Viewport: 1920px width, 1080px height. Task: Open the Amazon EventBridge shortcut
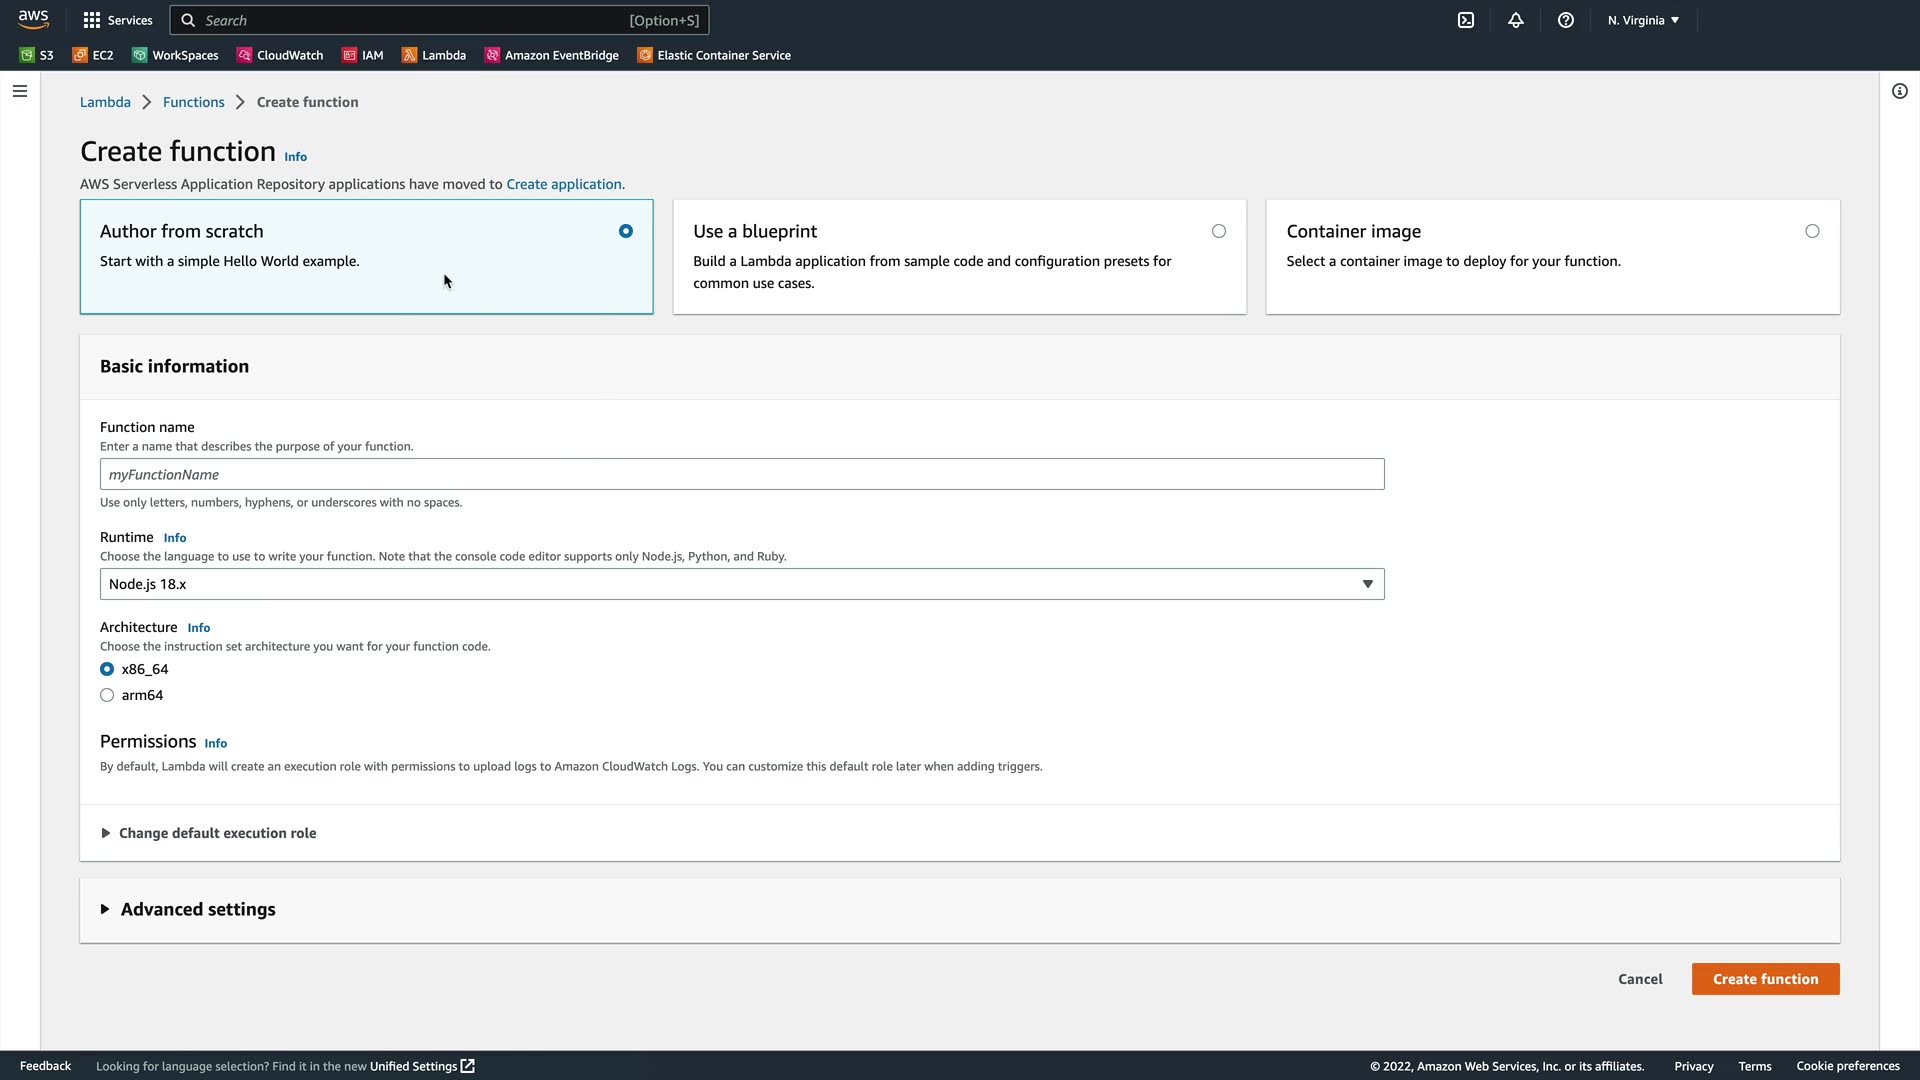coord(552,55)
